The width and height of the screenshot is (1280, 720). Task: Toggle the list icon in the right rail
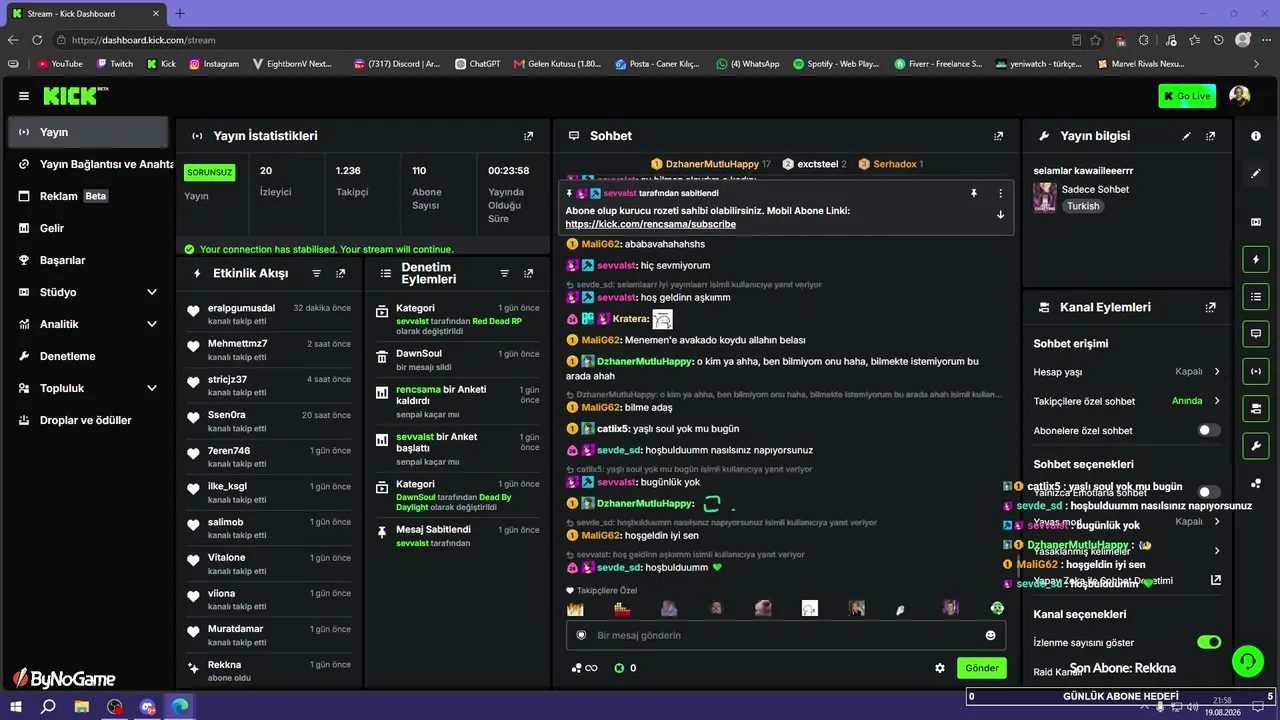coord(1256,297)
